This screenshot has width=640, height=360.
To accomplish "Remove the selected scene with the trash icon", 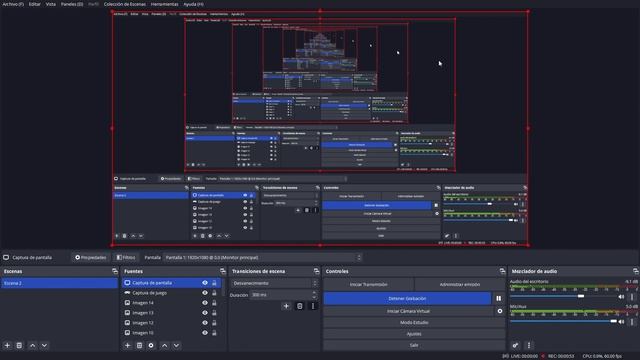I will tap(19, 345).
